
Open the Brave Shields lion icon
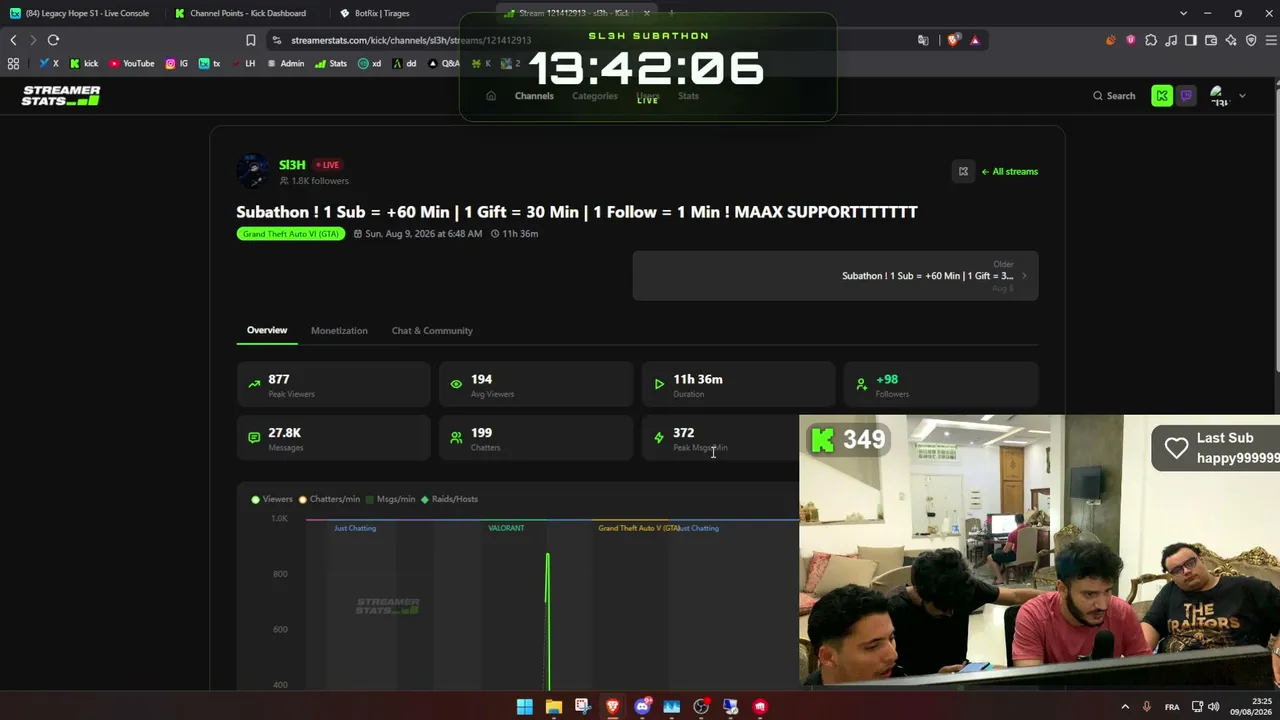coord(954,40)
